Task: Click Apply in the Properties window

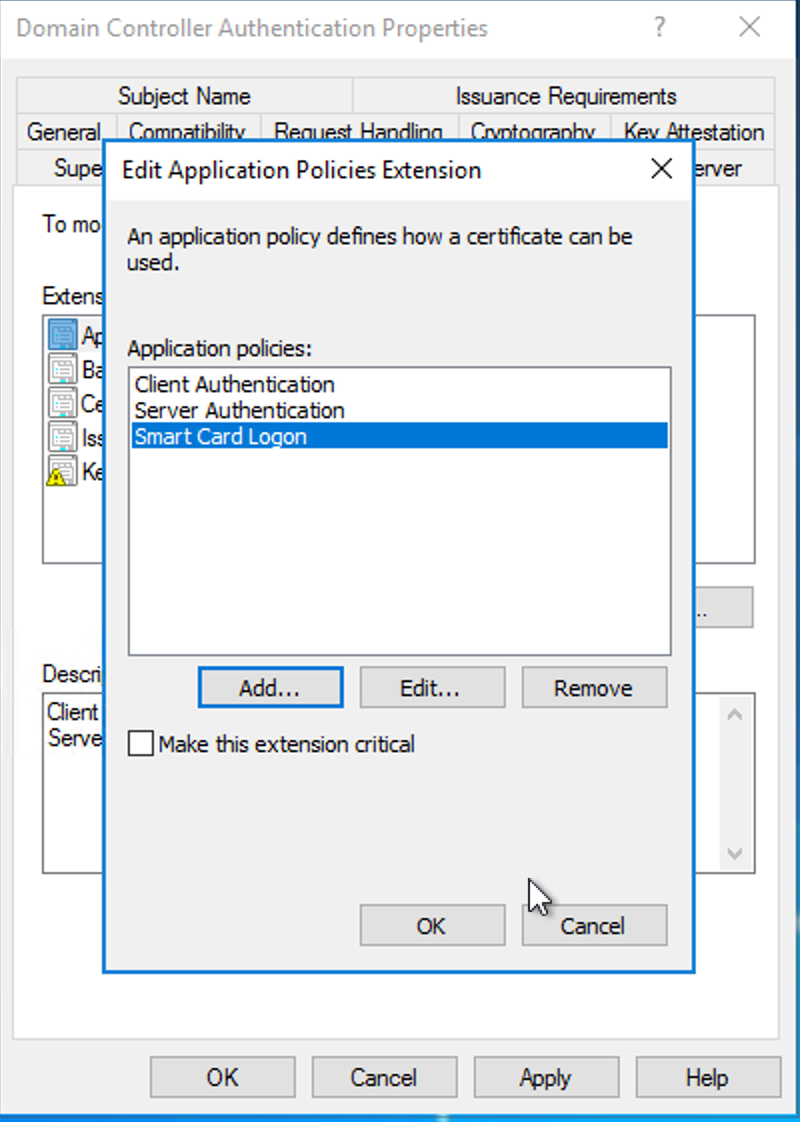Action: click(x=546, y=1077)
